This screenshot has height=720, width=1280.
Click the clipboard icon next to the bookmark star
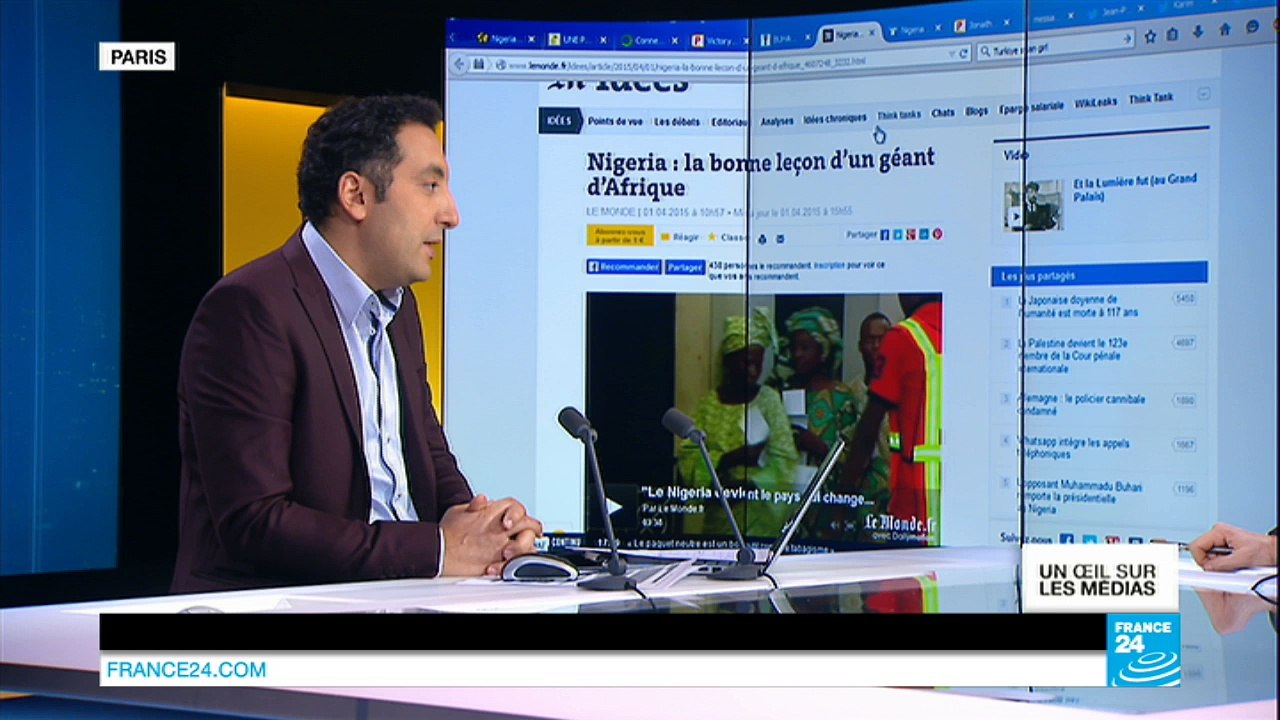click(1170, 34)
